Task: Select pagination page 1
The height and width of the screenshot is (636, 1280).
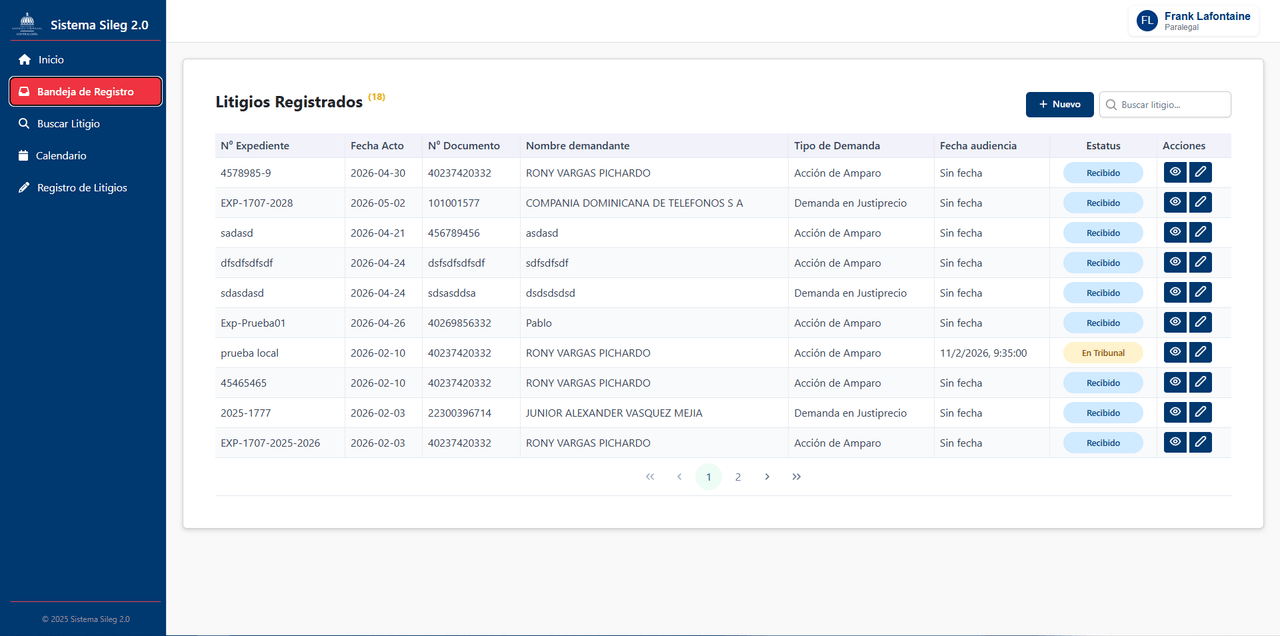Action: 708,477
